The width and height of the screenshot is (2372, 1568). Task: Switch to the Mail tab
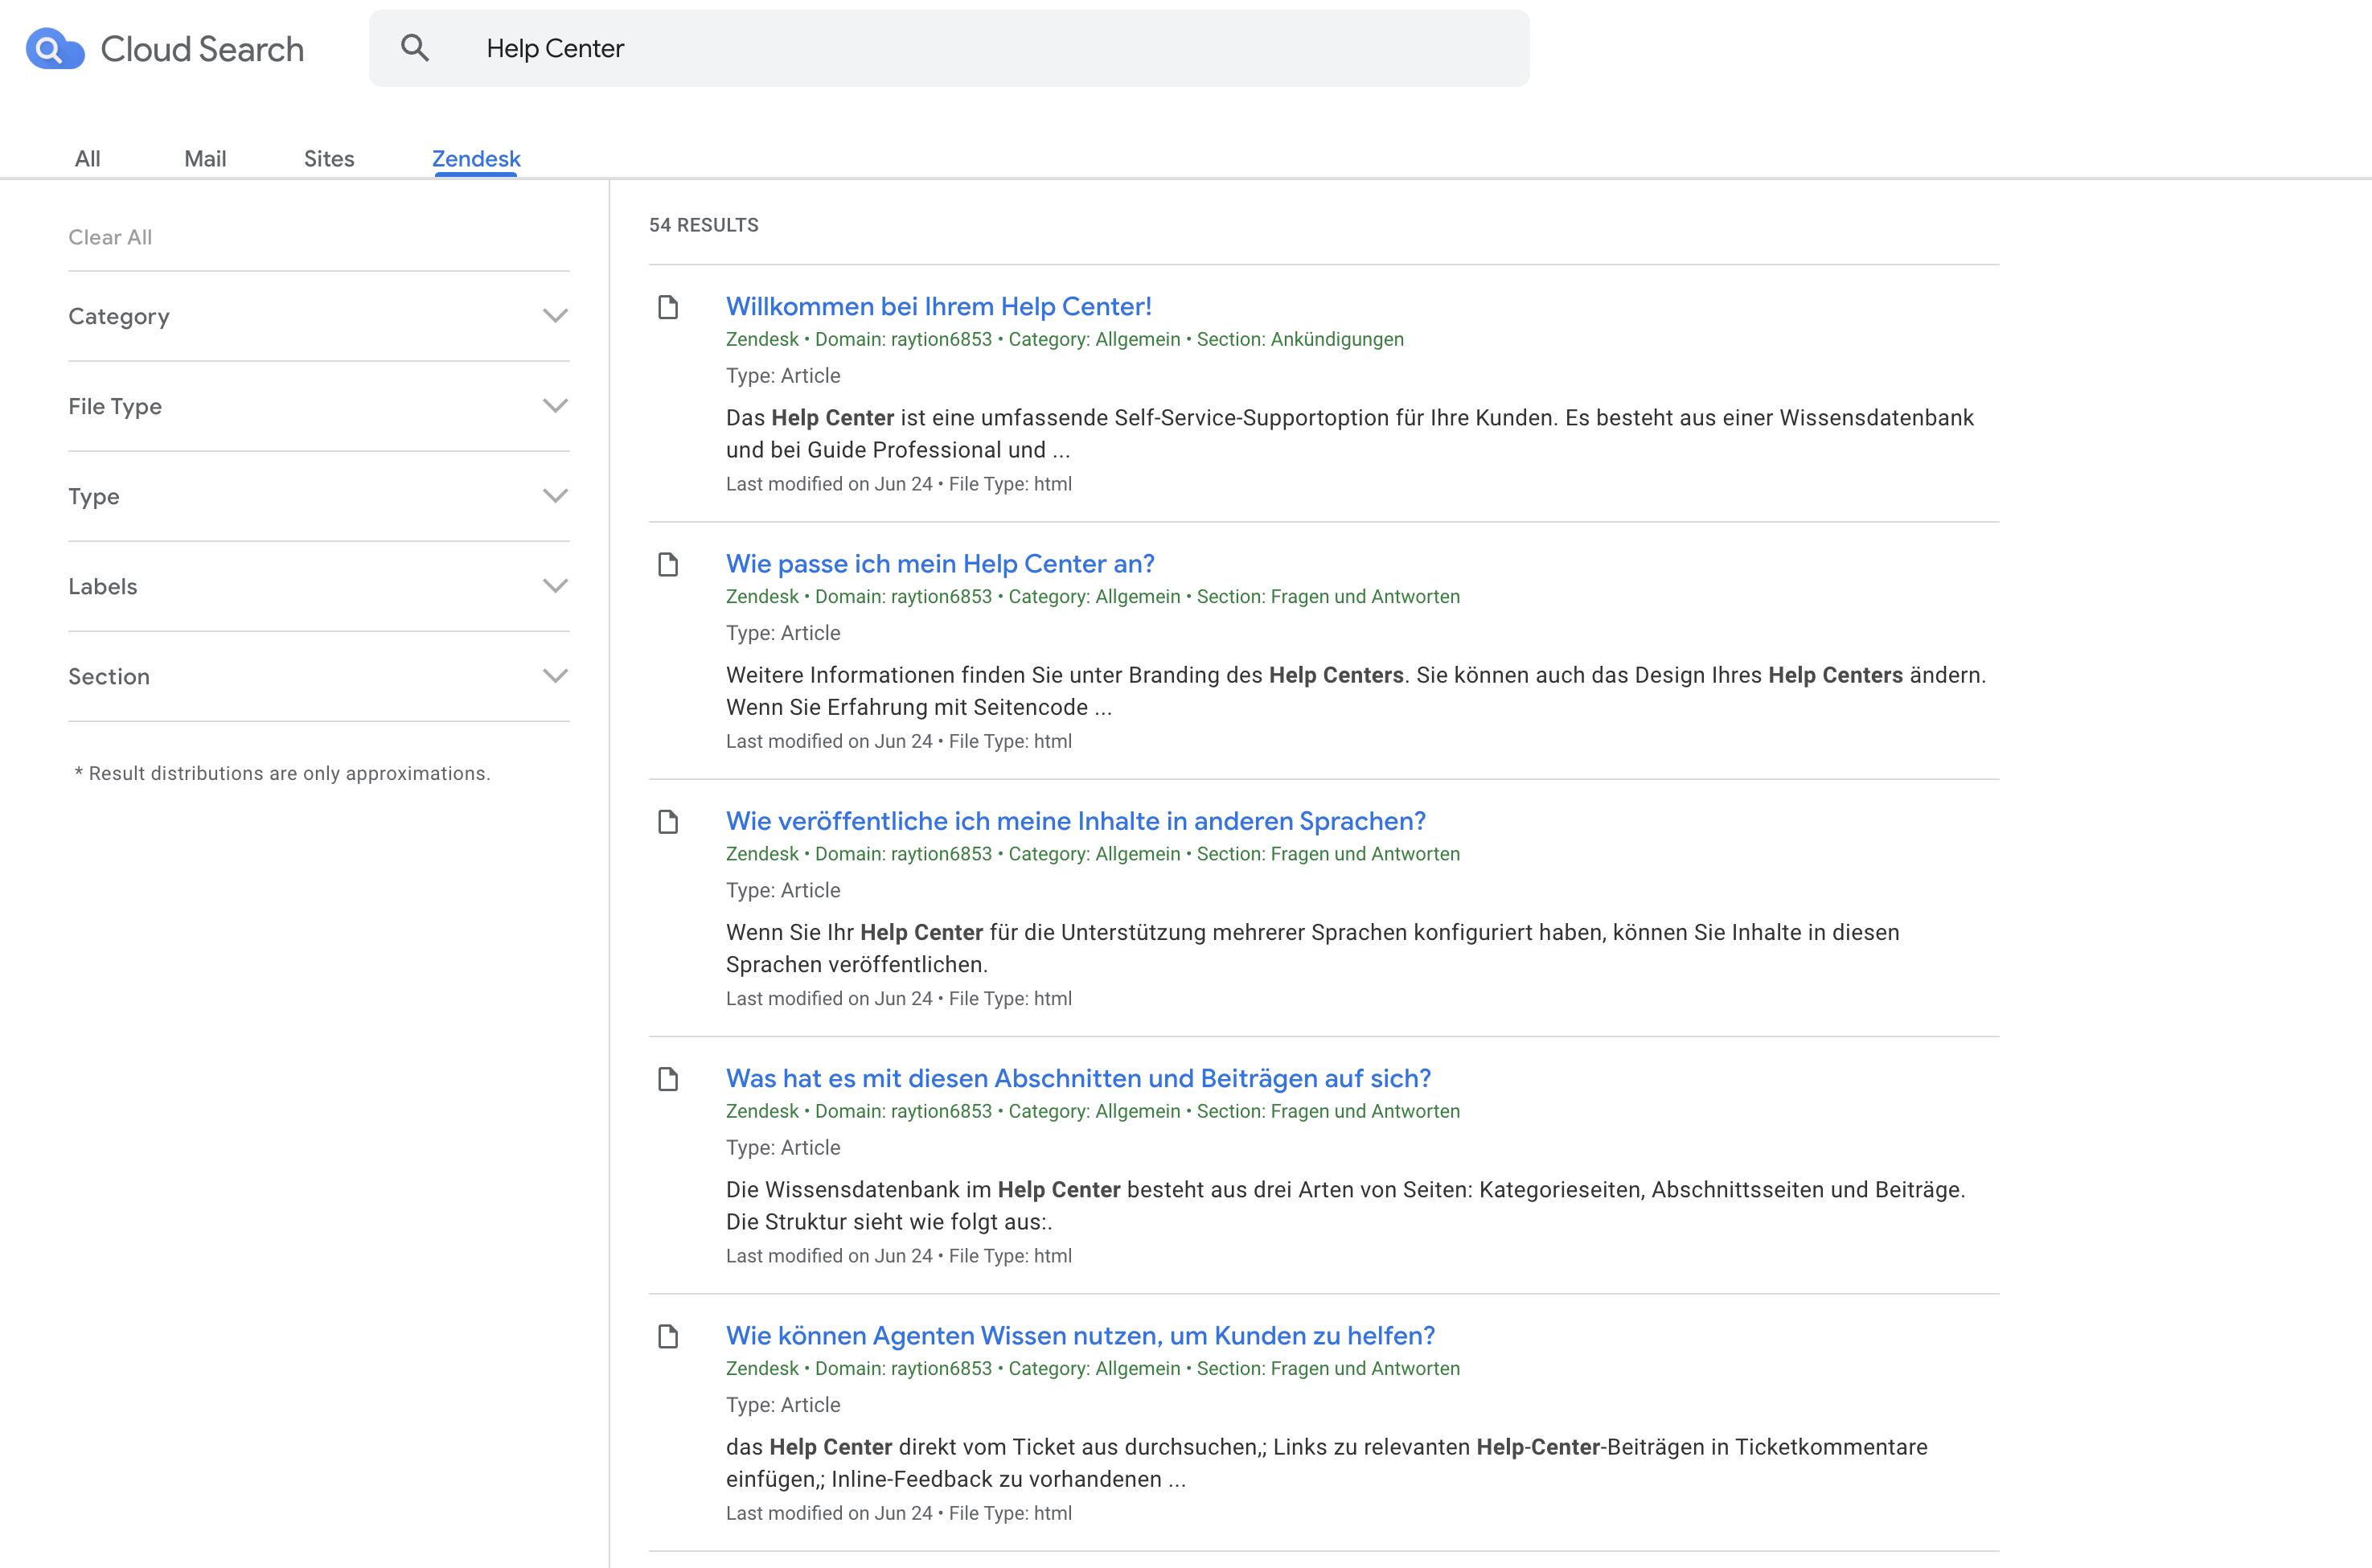pyautogui.click(x=204, y=158)
